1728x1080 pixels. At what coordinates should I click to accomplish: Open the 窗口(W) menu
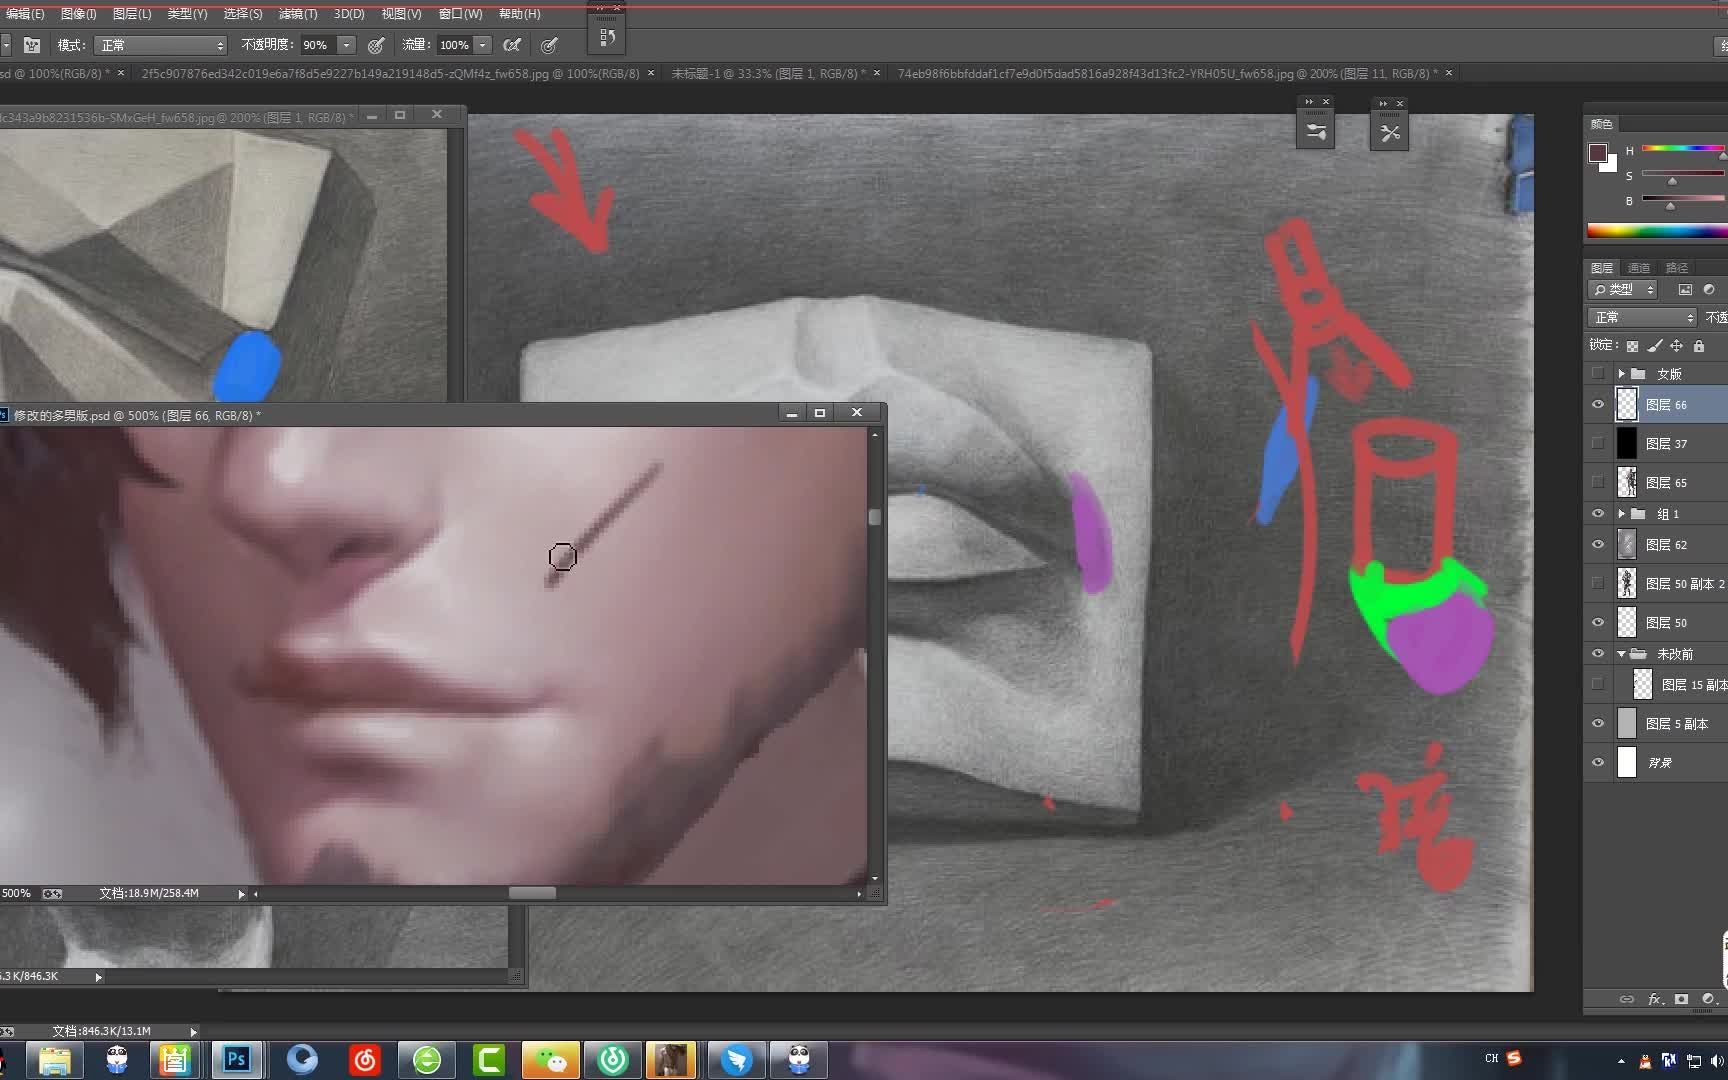(460, 14)
